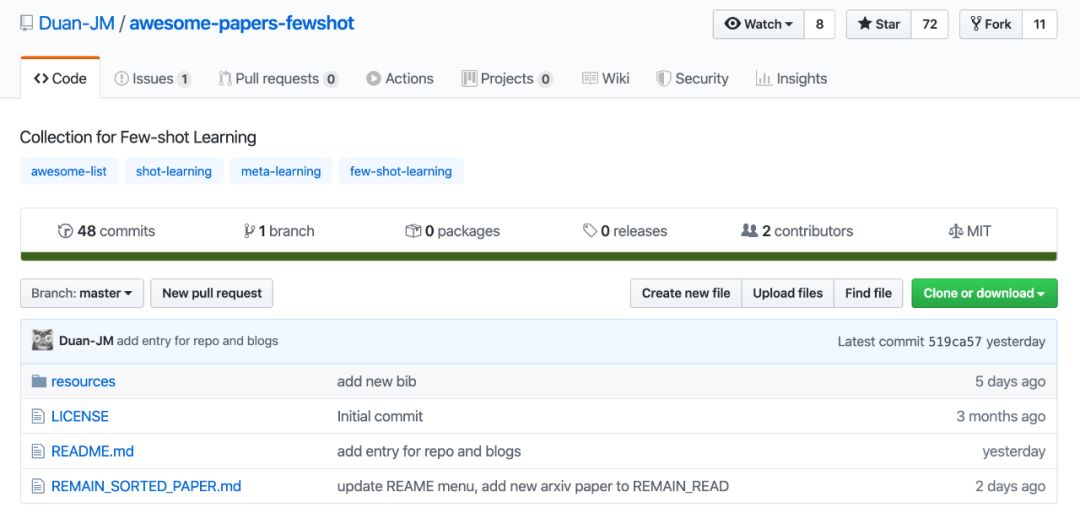Expand the Branch: master dropdown
Viewport: 1080px width, 513px height.
(x=82, y=293)
